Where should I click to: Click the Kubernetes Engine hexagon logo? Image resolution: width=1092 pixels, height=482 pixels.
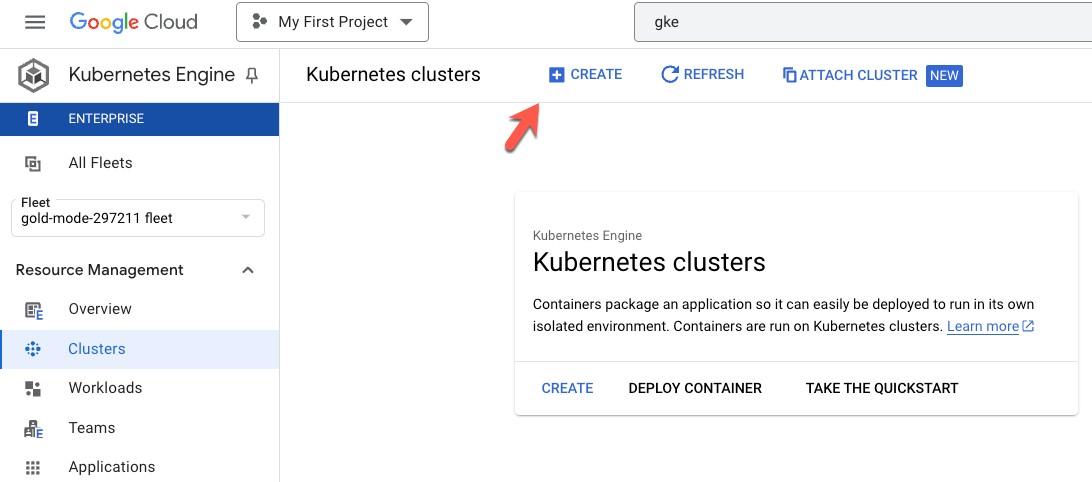tap(33, 75)
